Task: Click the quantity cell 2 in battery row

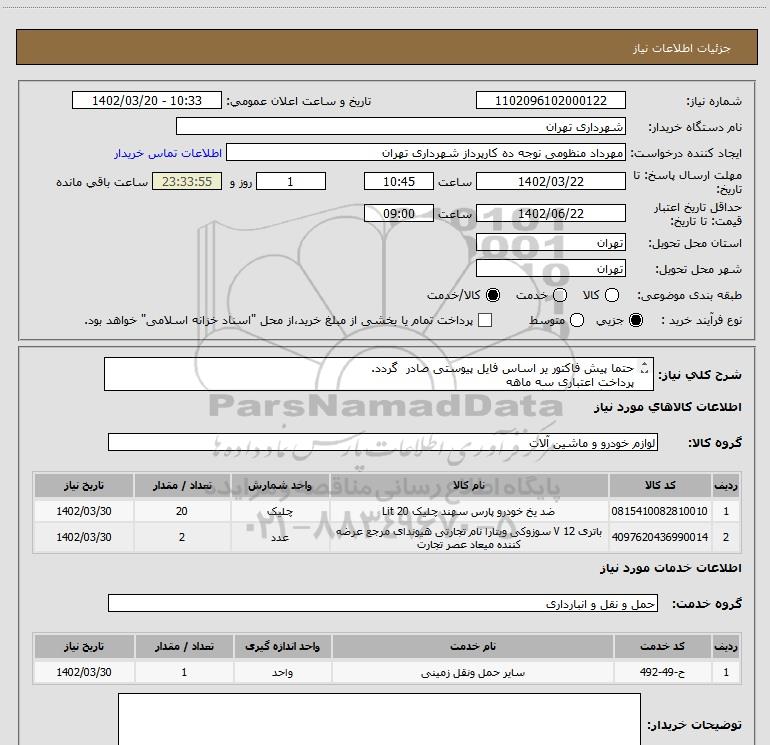Action: 182,537
